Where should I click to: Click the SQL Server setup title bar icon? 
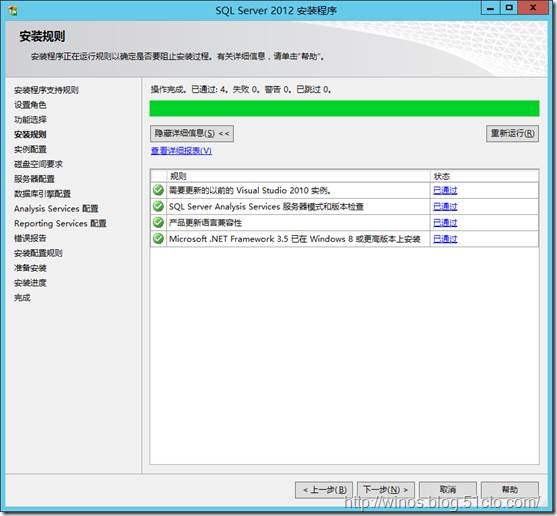click(x=13, y=11)
